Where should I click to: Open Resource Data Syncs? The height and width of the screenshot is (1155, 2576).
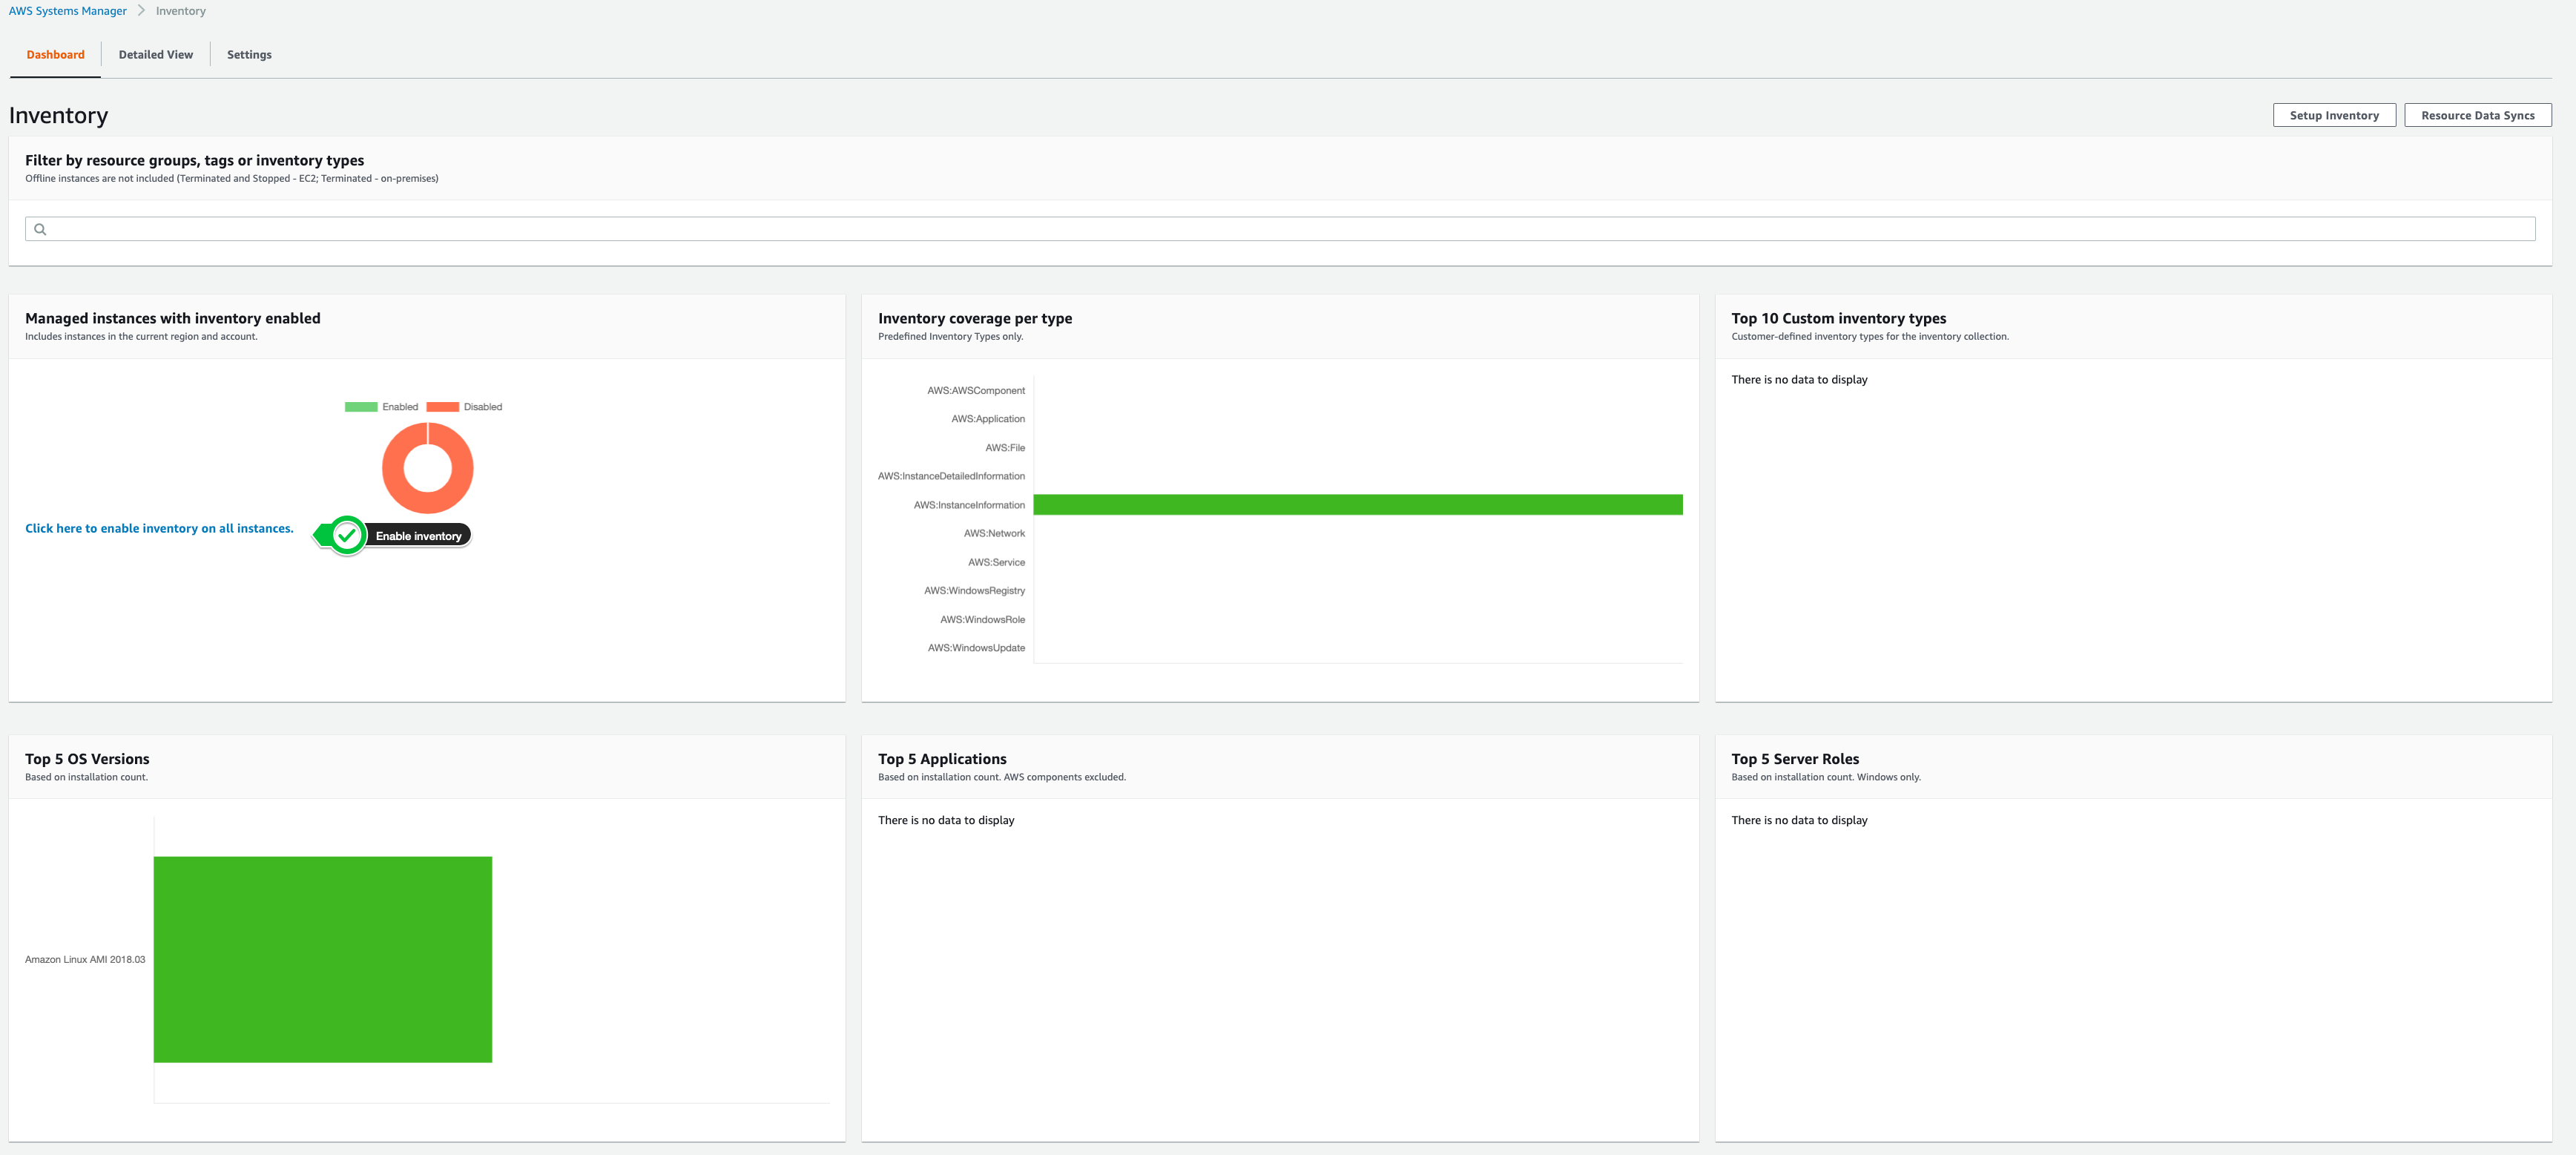pos(2478,115)
